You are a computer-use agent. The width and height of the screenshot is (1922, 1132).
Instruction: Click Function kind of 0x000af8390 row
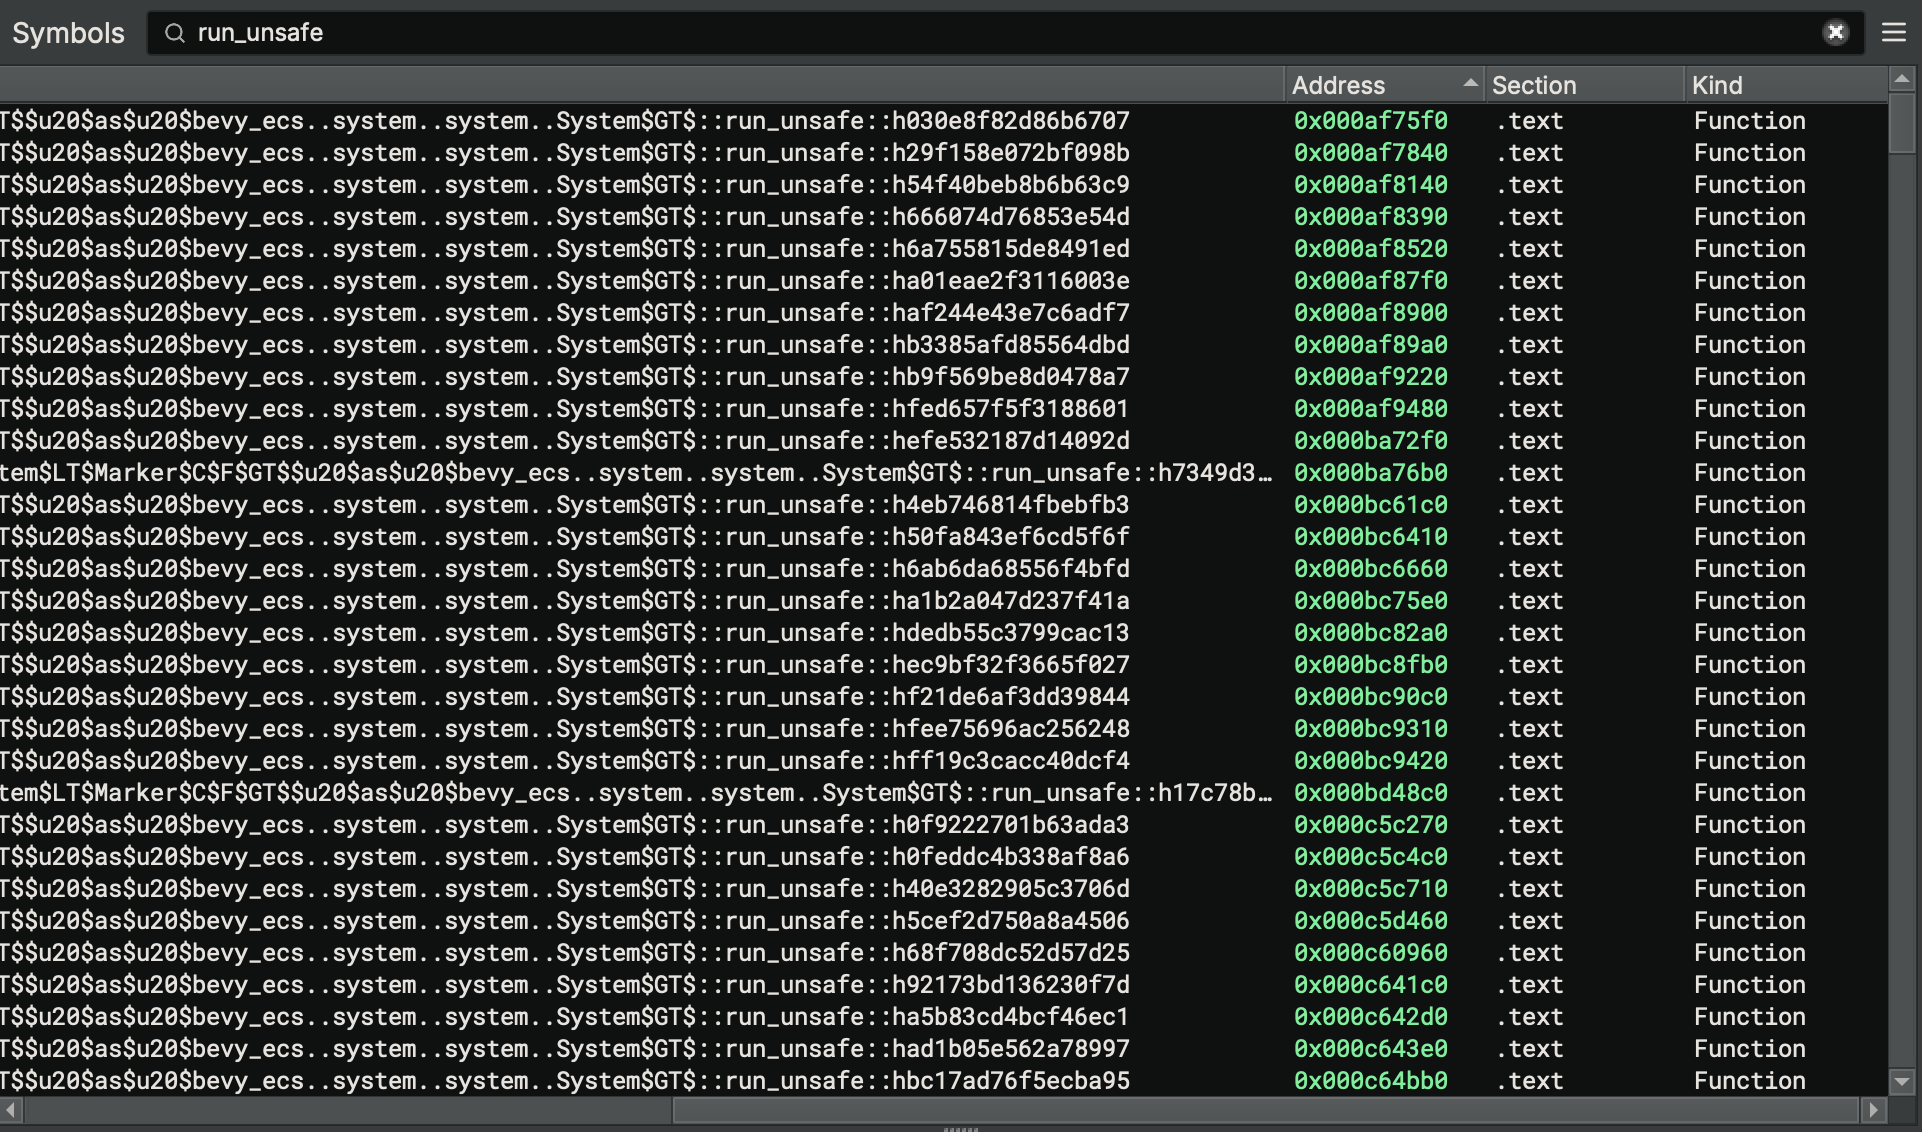[x=1749, y=217]
